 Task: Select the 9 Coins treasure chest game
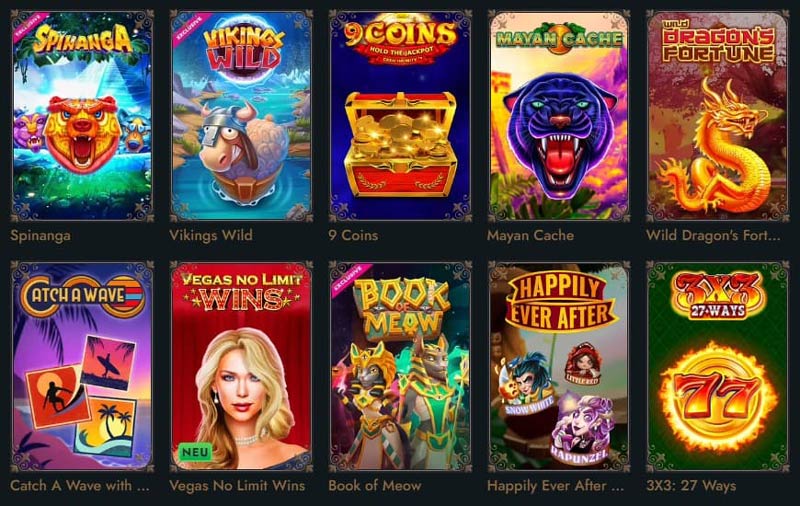(401, 116)
